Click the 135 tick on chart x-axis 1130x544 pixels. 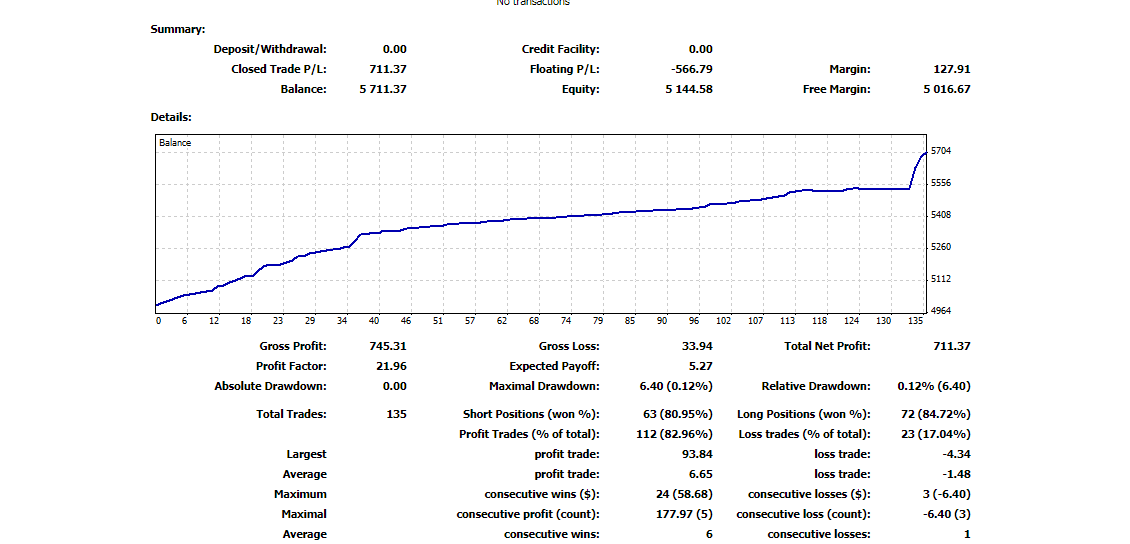click(917, 321)
